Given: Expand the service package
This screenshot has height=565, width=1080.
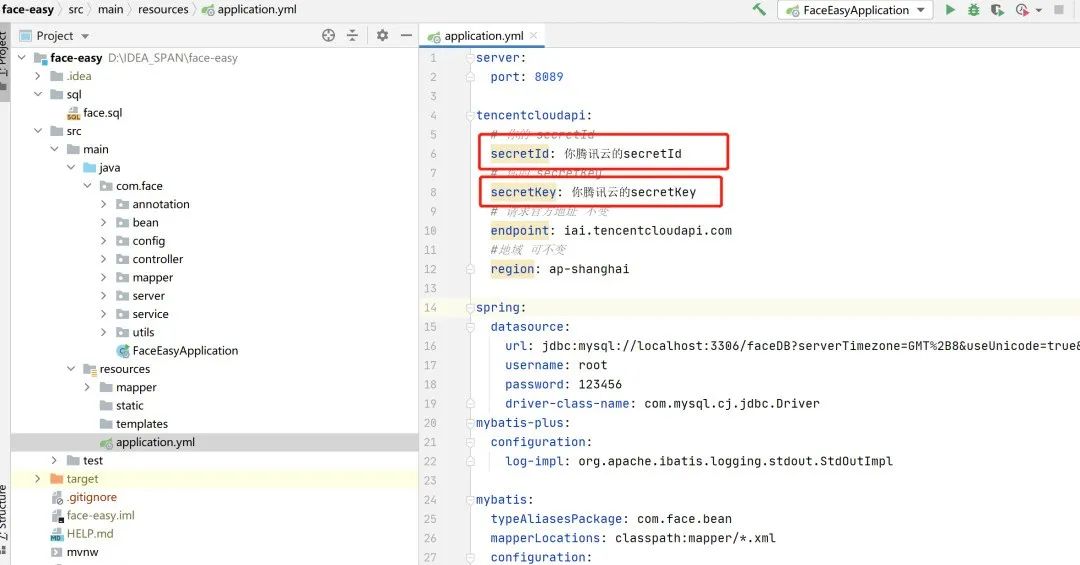Looking at the screenshot, I should tap(103, 314).
